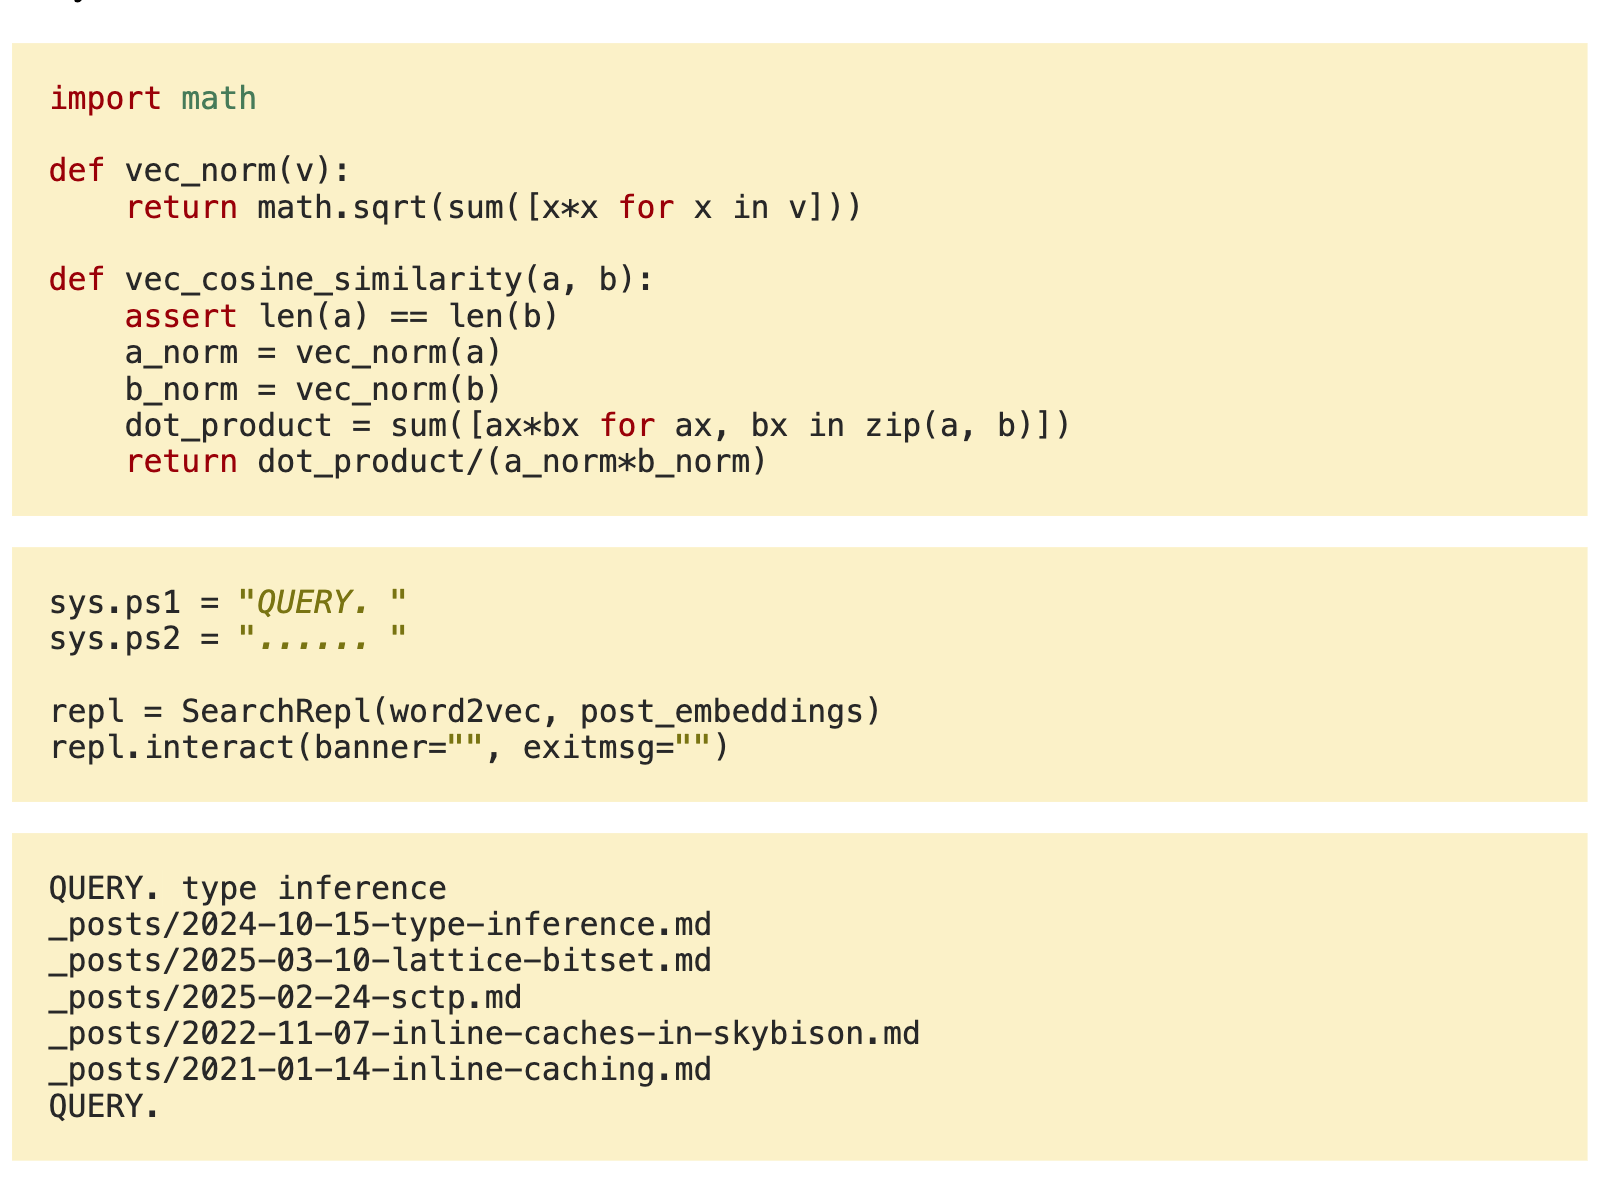Click the 2021-01-14-inline-caching.md result

pos(380,1070)
